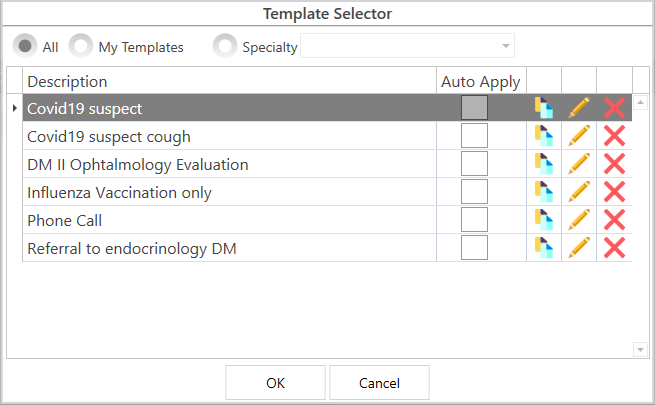Click copy icon for Influenza Vaccination only
The image size is (655, 405).
click(544, 192)
